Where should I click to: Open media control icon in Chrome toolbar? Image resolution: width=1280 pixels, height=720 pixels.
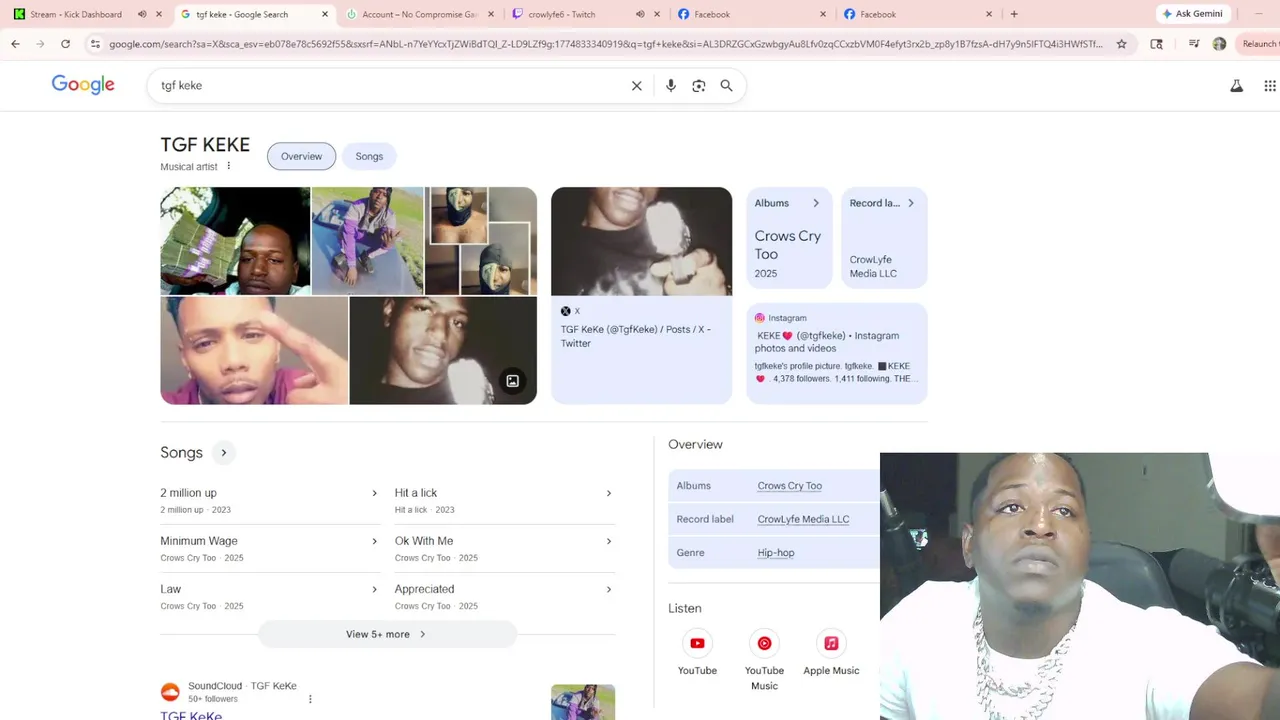coord(1193,44)
